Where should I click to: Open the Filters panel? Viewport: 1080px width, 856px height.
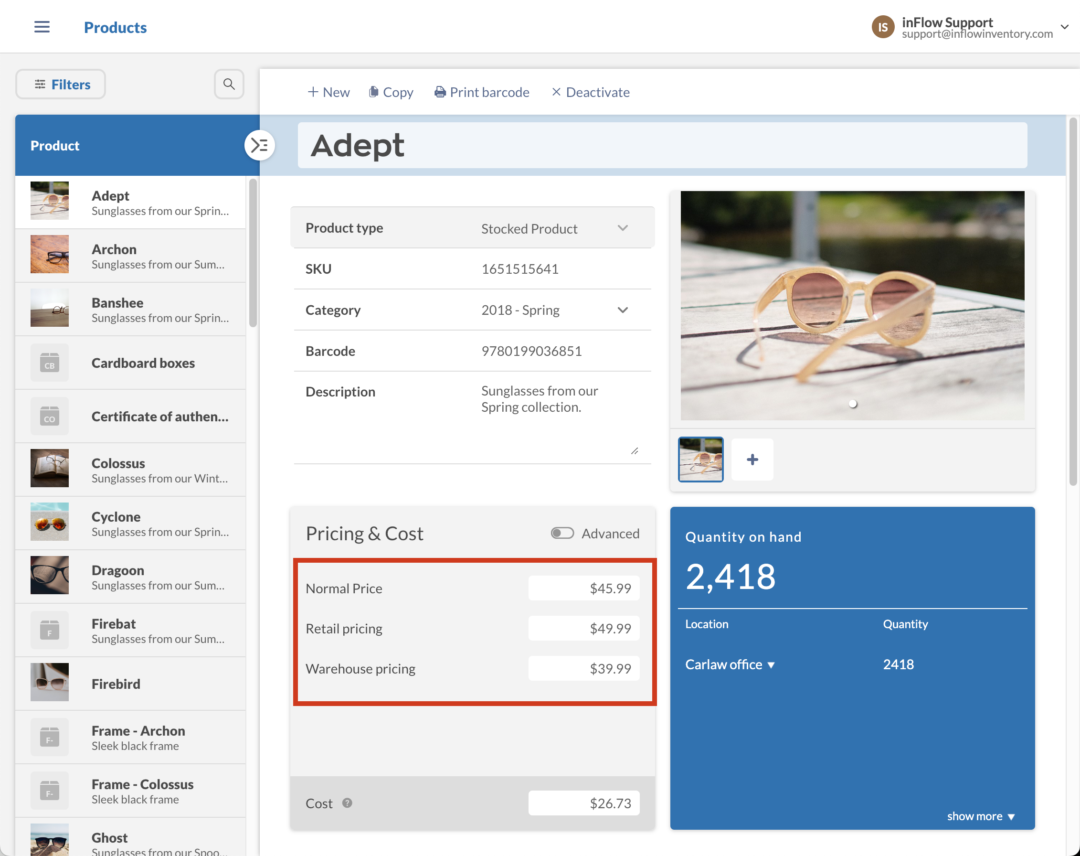pos(60,84)
